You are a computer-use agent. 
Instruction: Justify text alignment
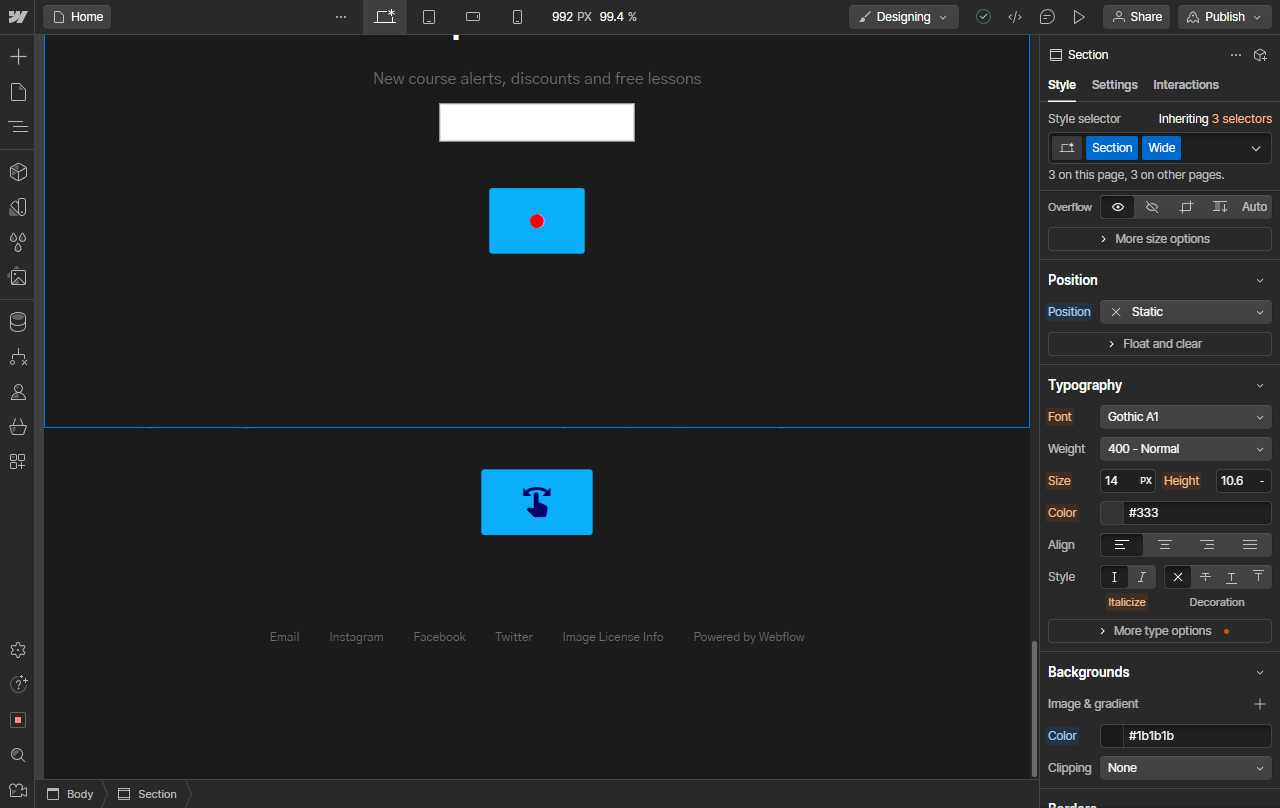click(1250, 545)
